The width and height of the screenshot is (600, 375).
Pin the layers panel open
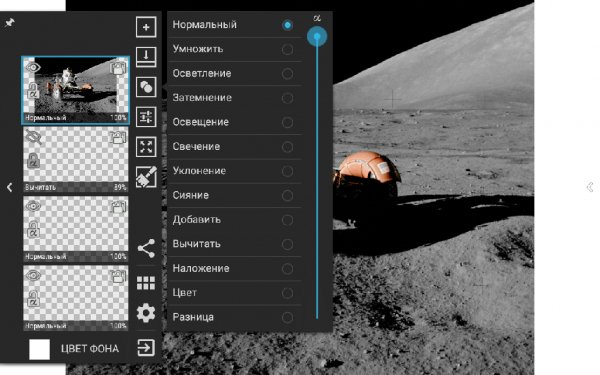(10, 23)
